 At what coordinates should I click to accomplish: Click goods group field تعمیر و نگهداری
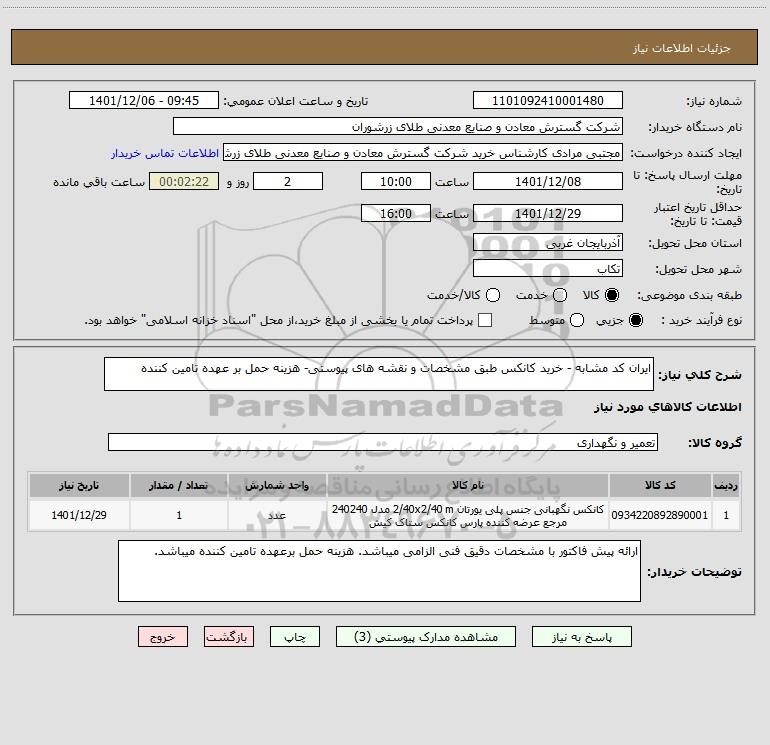(x=383, y=442)
